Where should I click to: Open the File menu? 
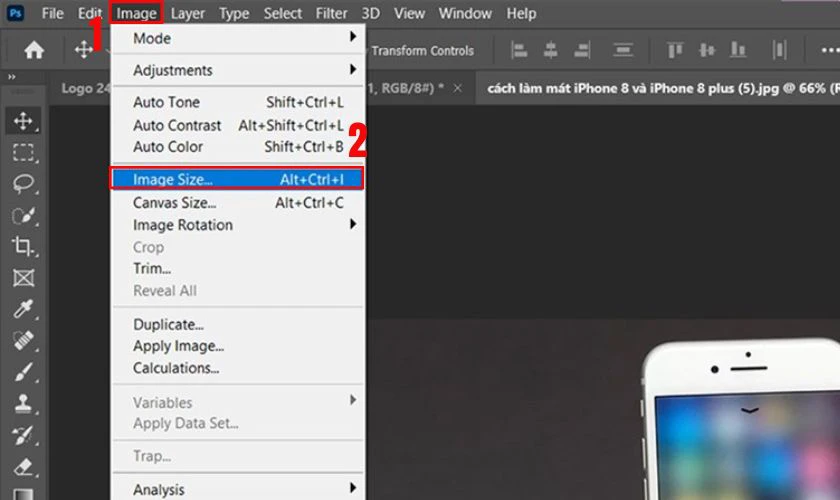[x=52, y=13]
